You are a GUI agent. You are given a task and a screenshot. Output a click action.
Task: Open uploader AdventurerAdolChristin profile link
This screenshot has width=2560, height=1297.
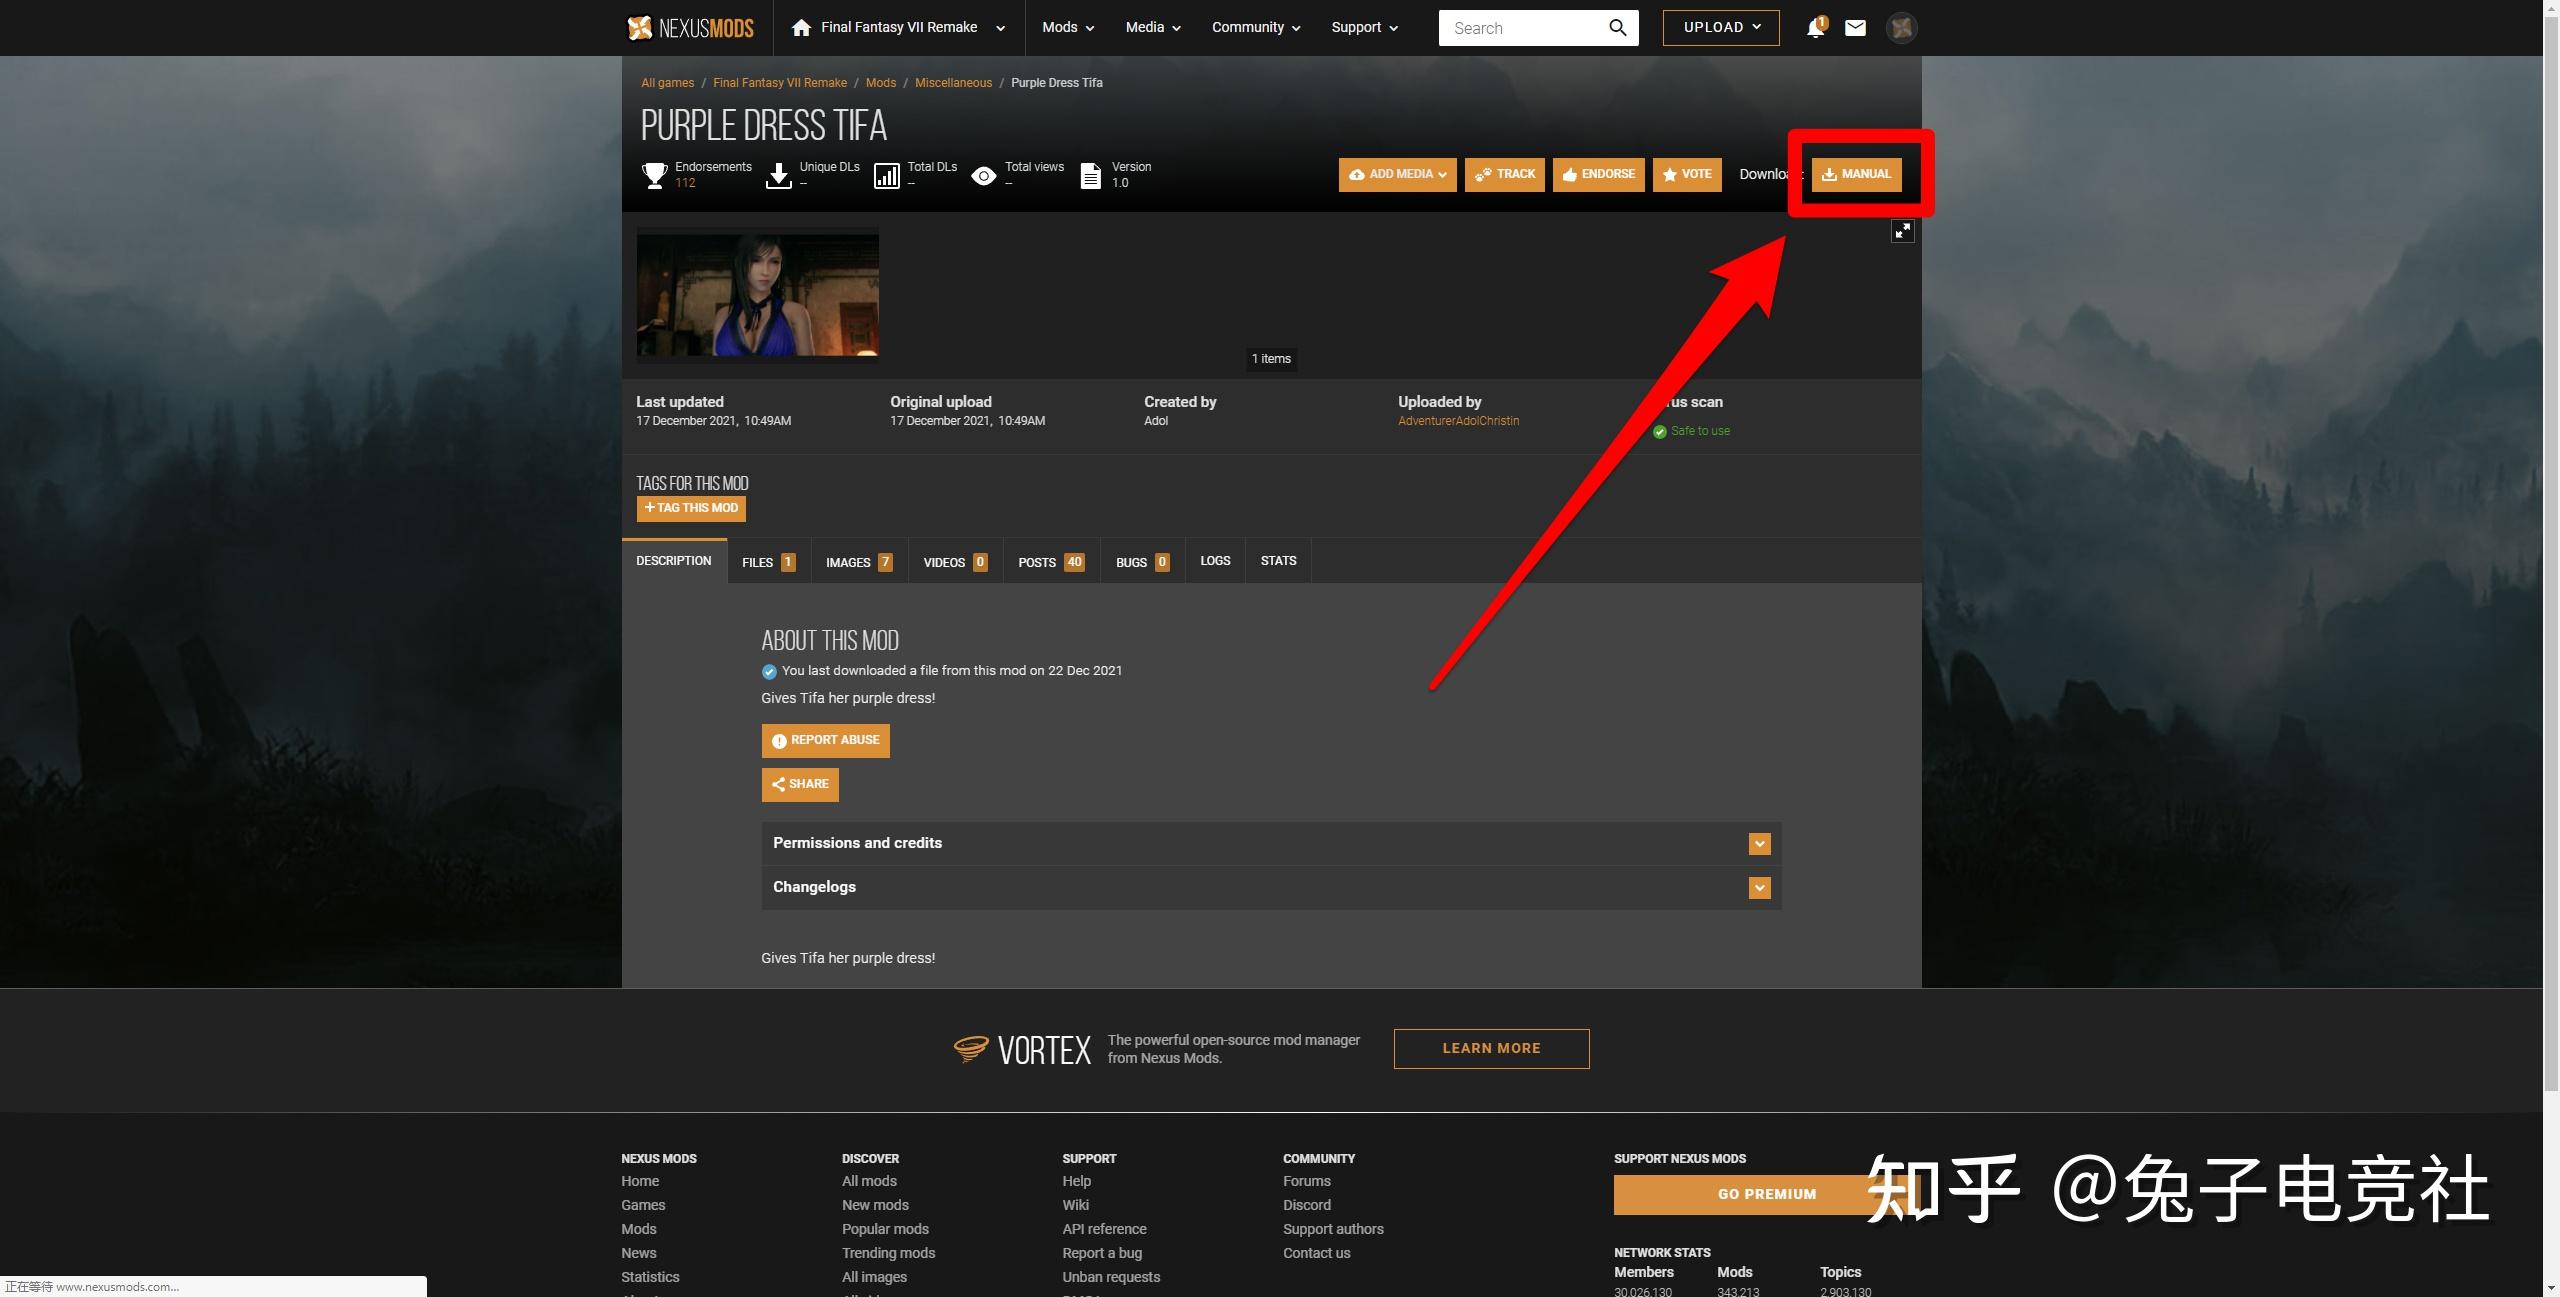tap(1458, 421)
